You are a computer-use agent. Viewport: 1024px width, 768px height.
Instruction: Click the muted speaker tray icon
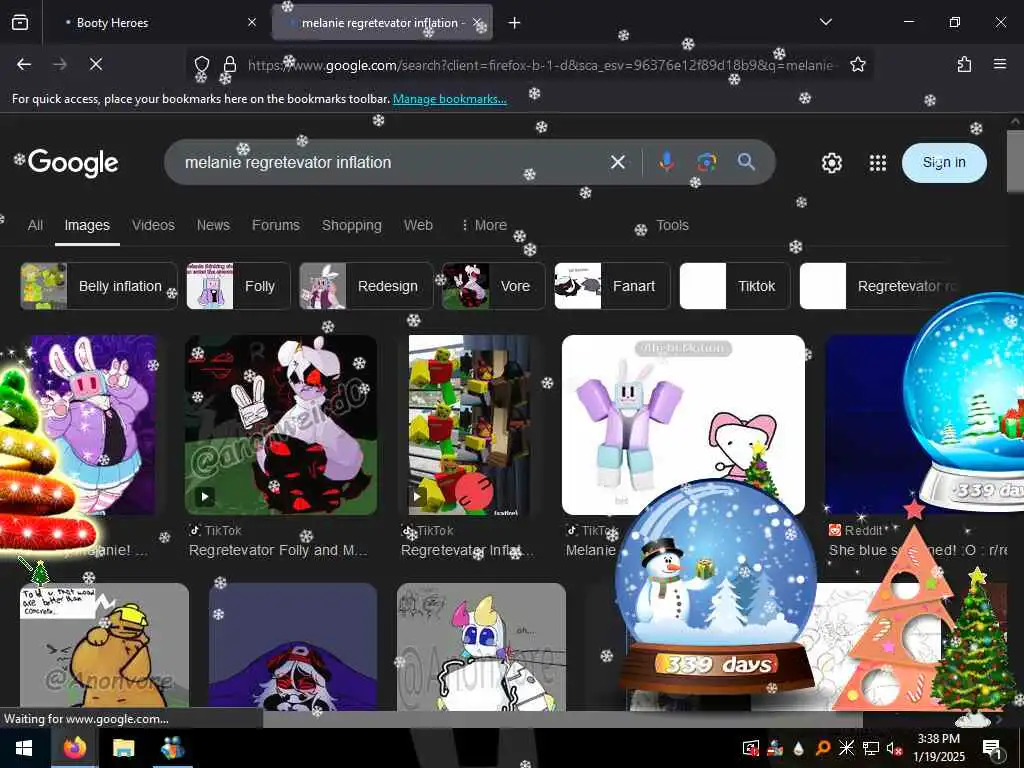[895, 748]
